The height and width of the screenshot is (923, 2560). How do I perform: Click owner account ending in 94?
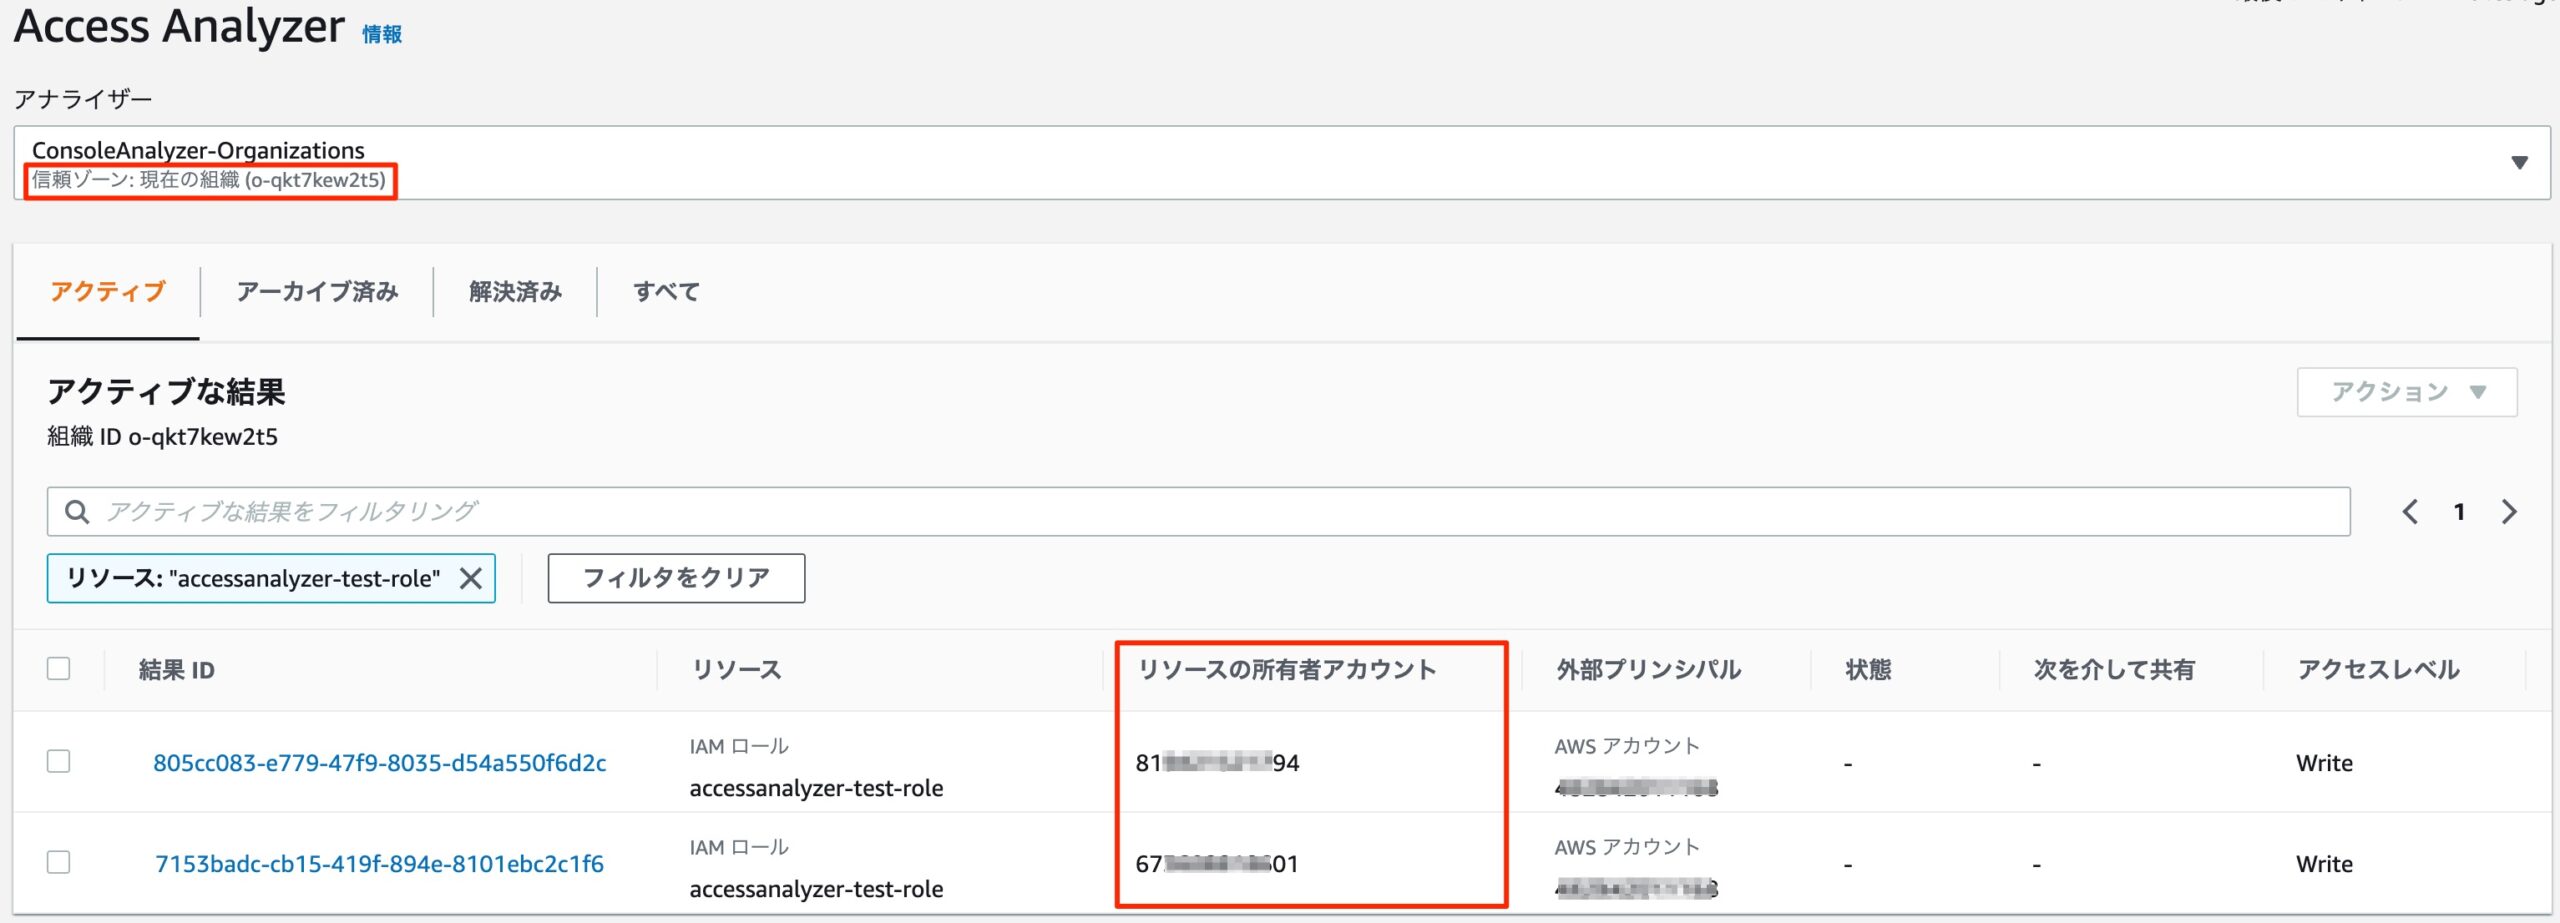[1217, 763]
